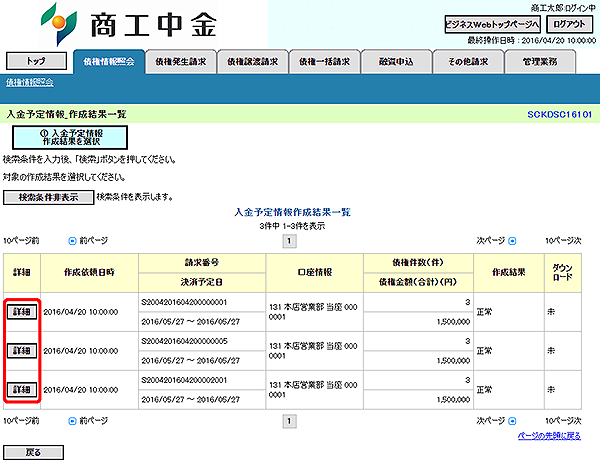Click 3件中 1-3件を表示 count text
This screenshot has width=600, height=468.
coord(292,226)
